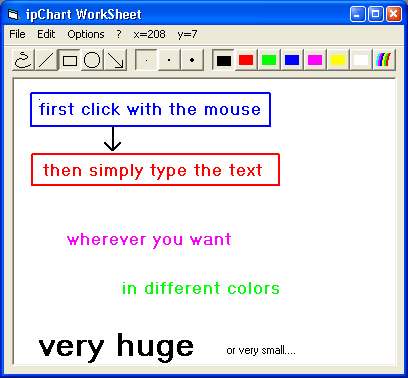Click the tiny 'or very small....' text
The width and height of the screenshot is (408, 378).
261,351
